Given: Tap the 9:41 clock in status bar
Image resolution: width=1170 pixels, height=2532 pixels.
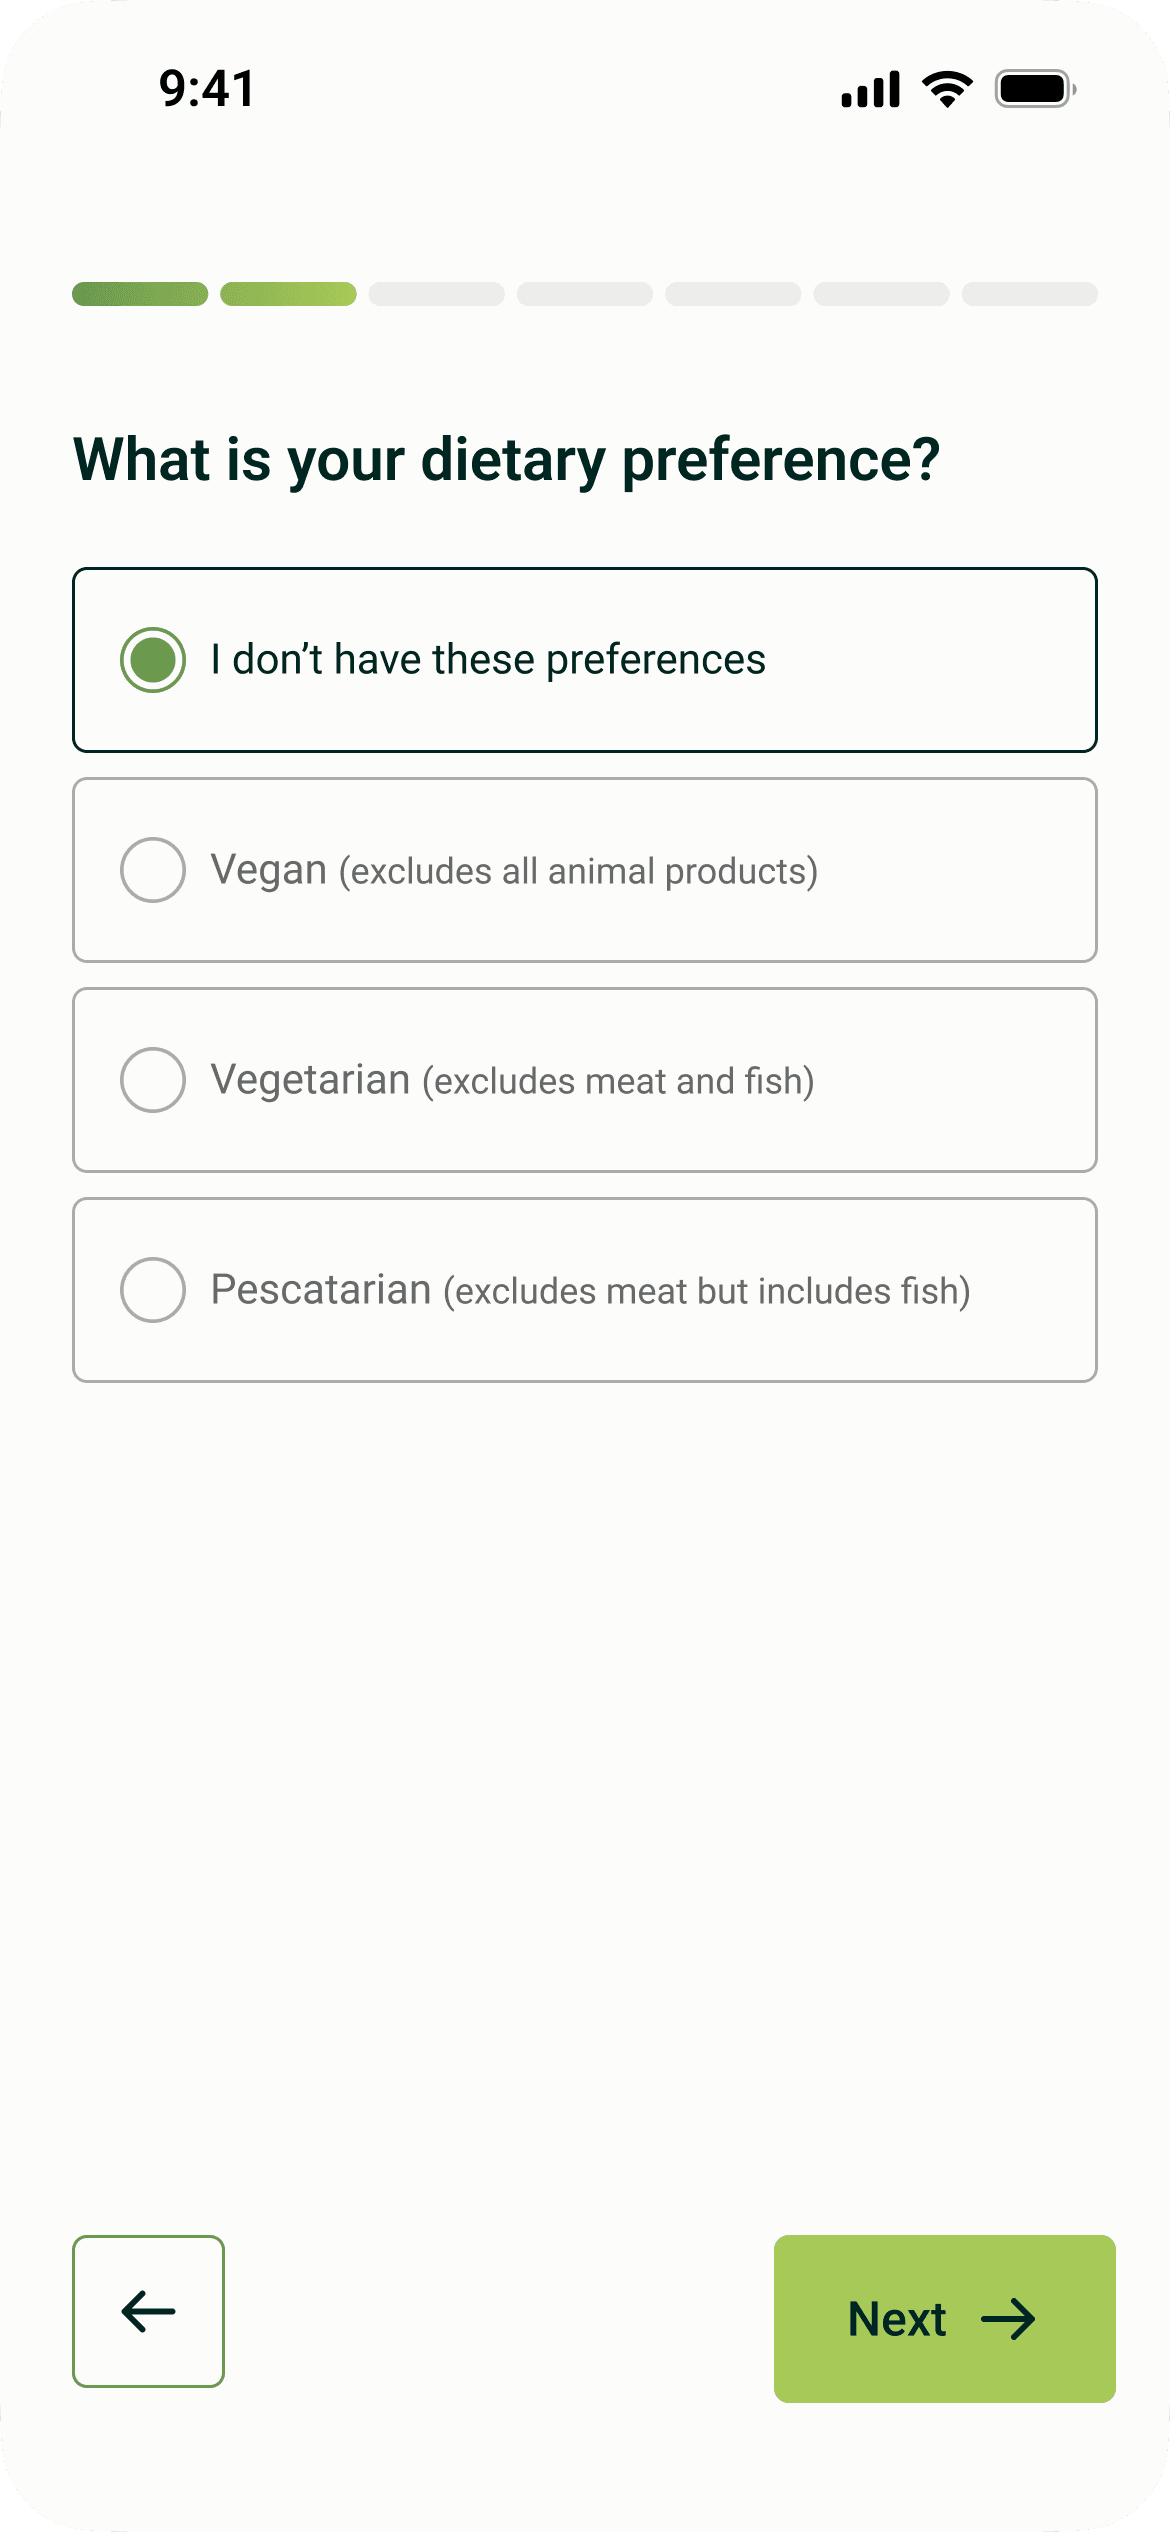Looking at the screenshot, I should coord(207,89).
